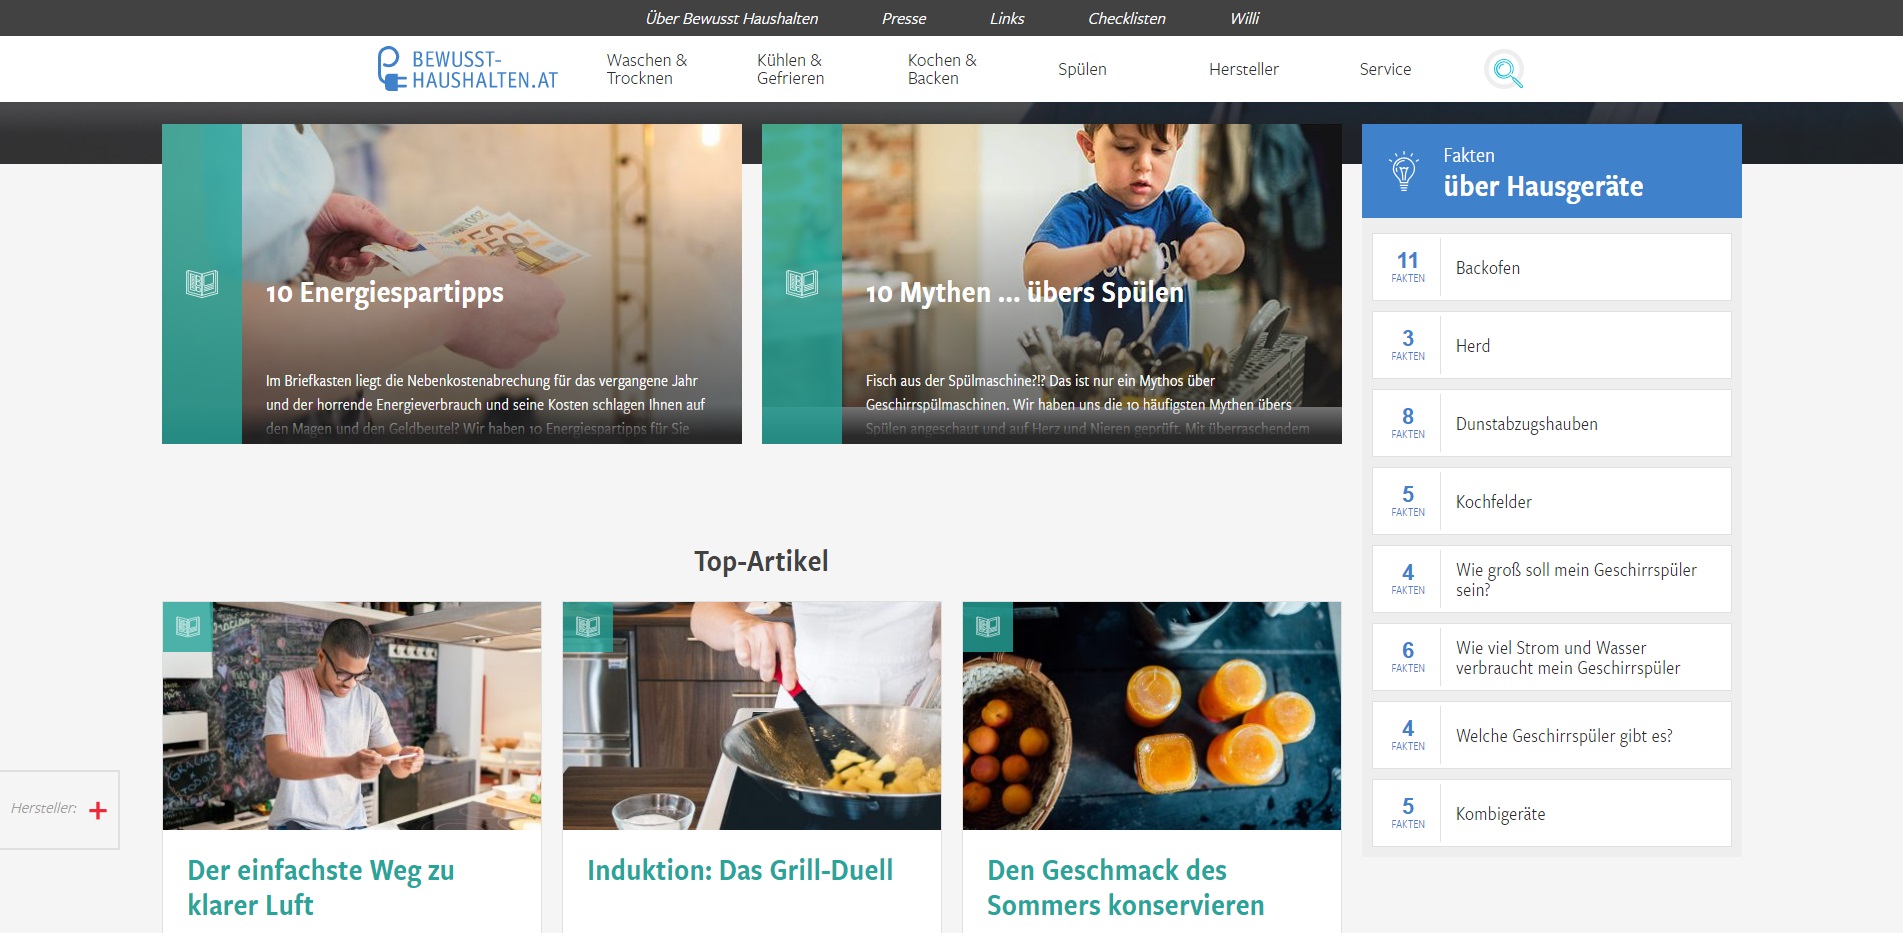The height and width of the screenshot is (933, 1903).
Task: Open the Waschen & Trocknen menu
Action: click(x=647, y=69)
